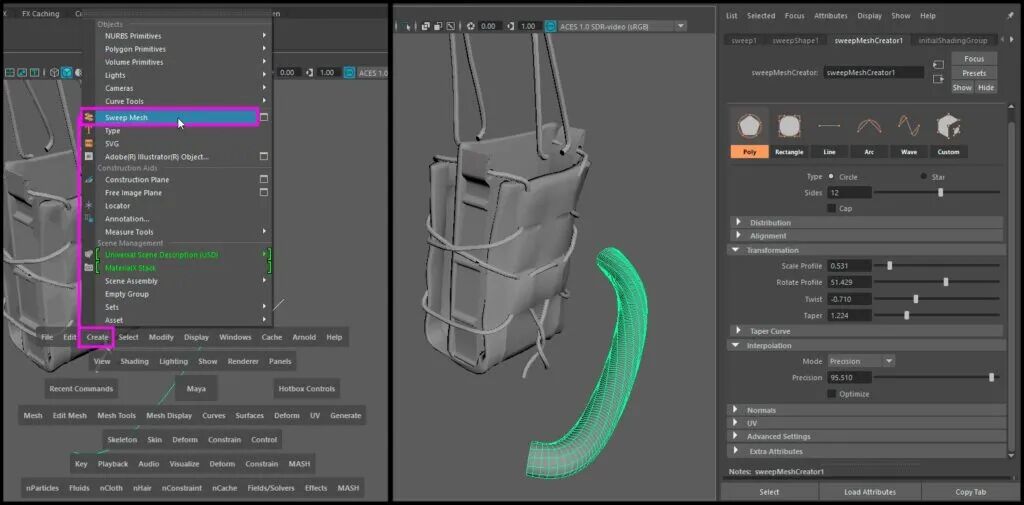Screen dimensions: 1024x505
Task: Click the exposure icon before the 0.00 field
Action: pos(471,26)
